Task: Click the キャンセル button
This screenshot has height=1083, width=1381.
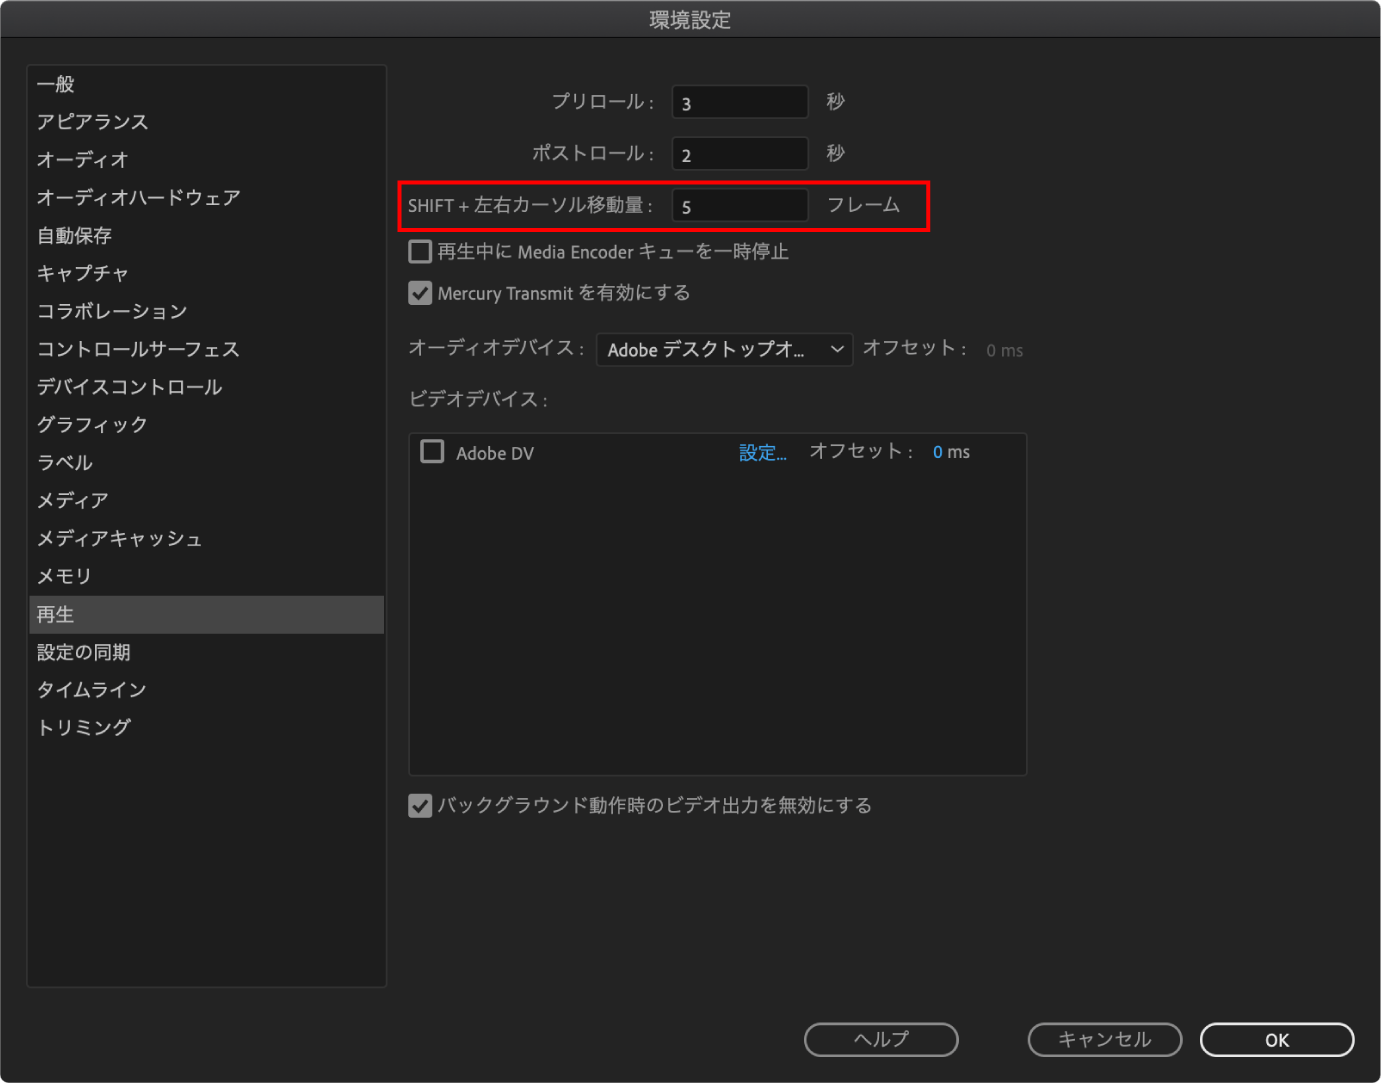Action: (1105, 1040)
